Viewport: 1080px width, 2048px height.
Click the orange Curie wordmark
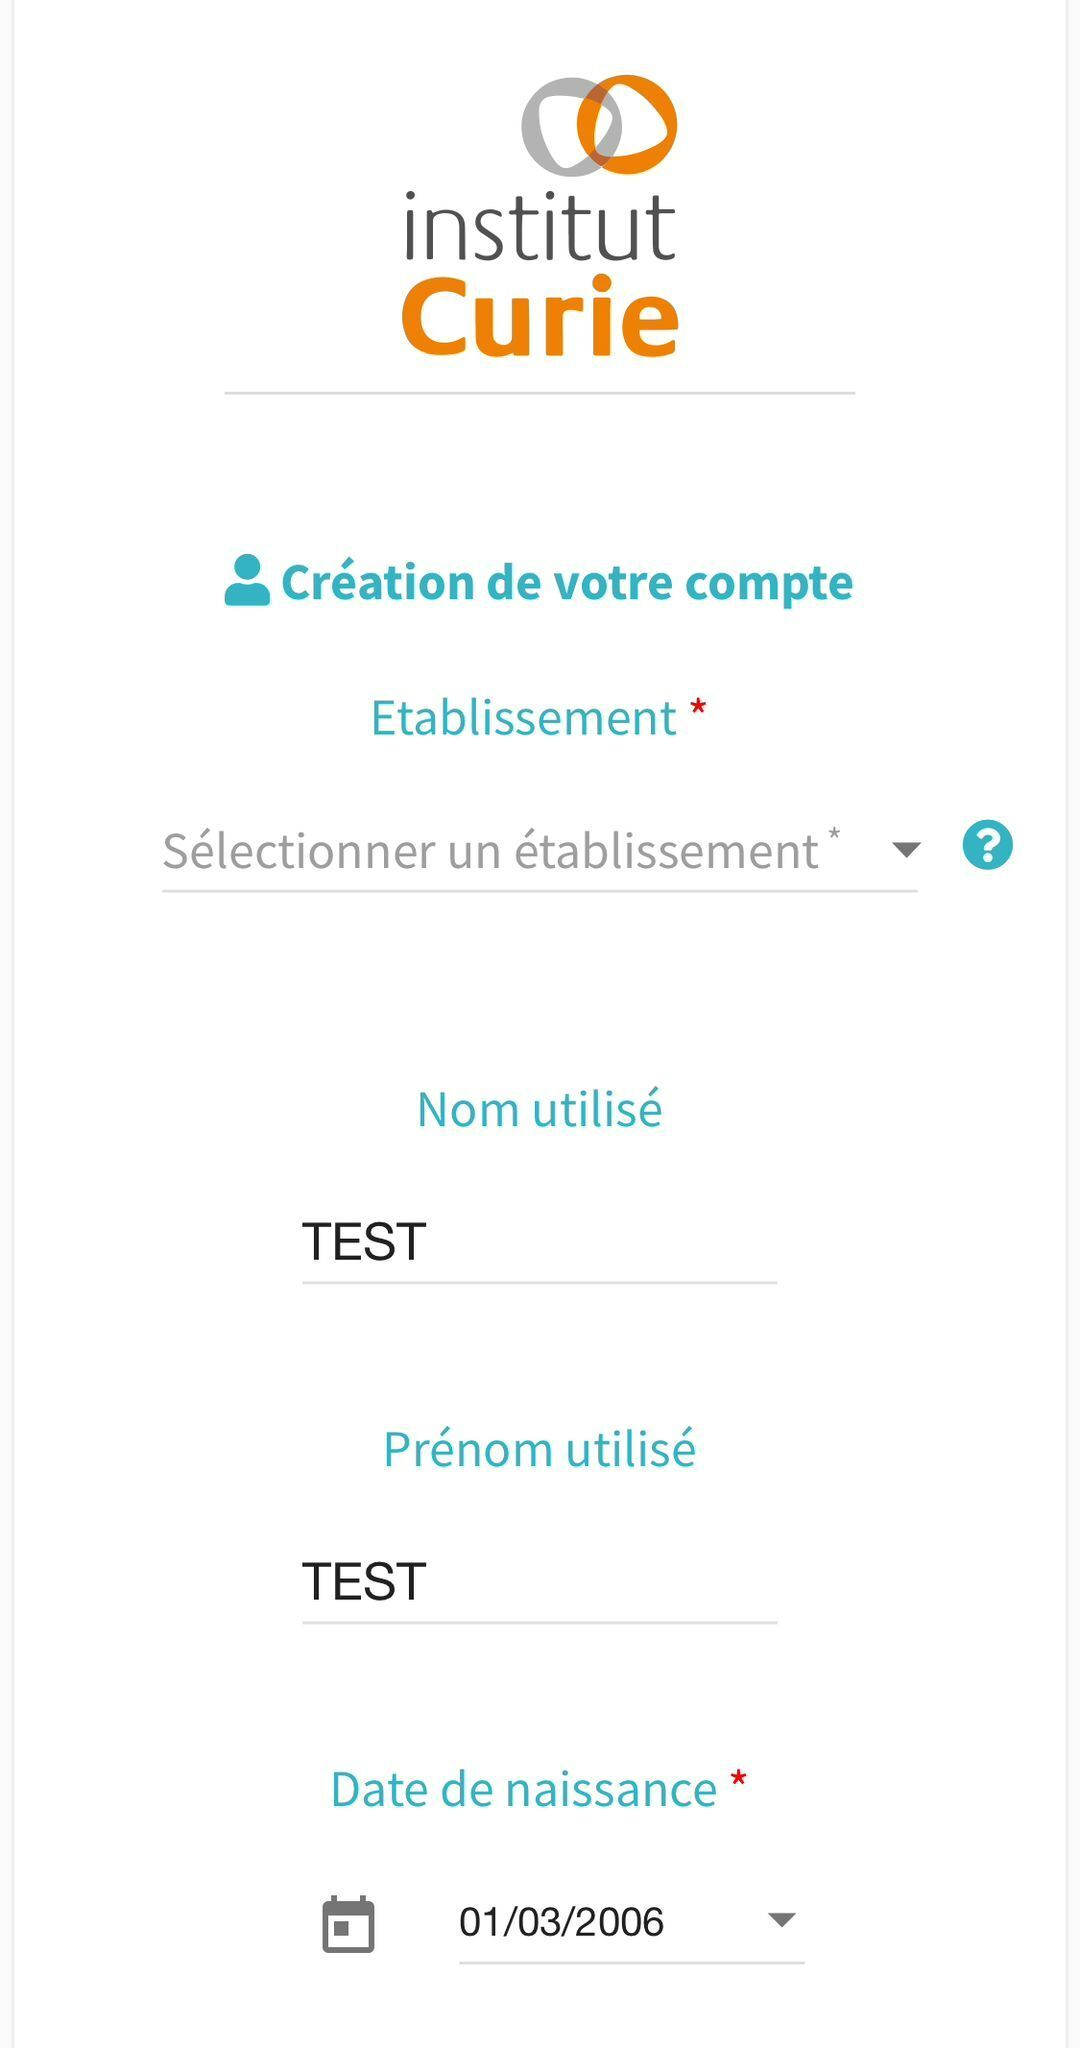(x=540, y=318)
